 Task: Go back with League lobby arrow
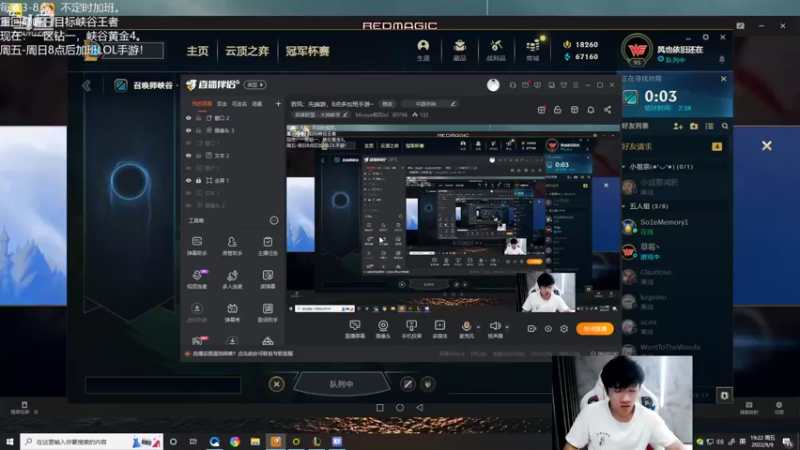(x=86, y=85)
